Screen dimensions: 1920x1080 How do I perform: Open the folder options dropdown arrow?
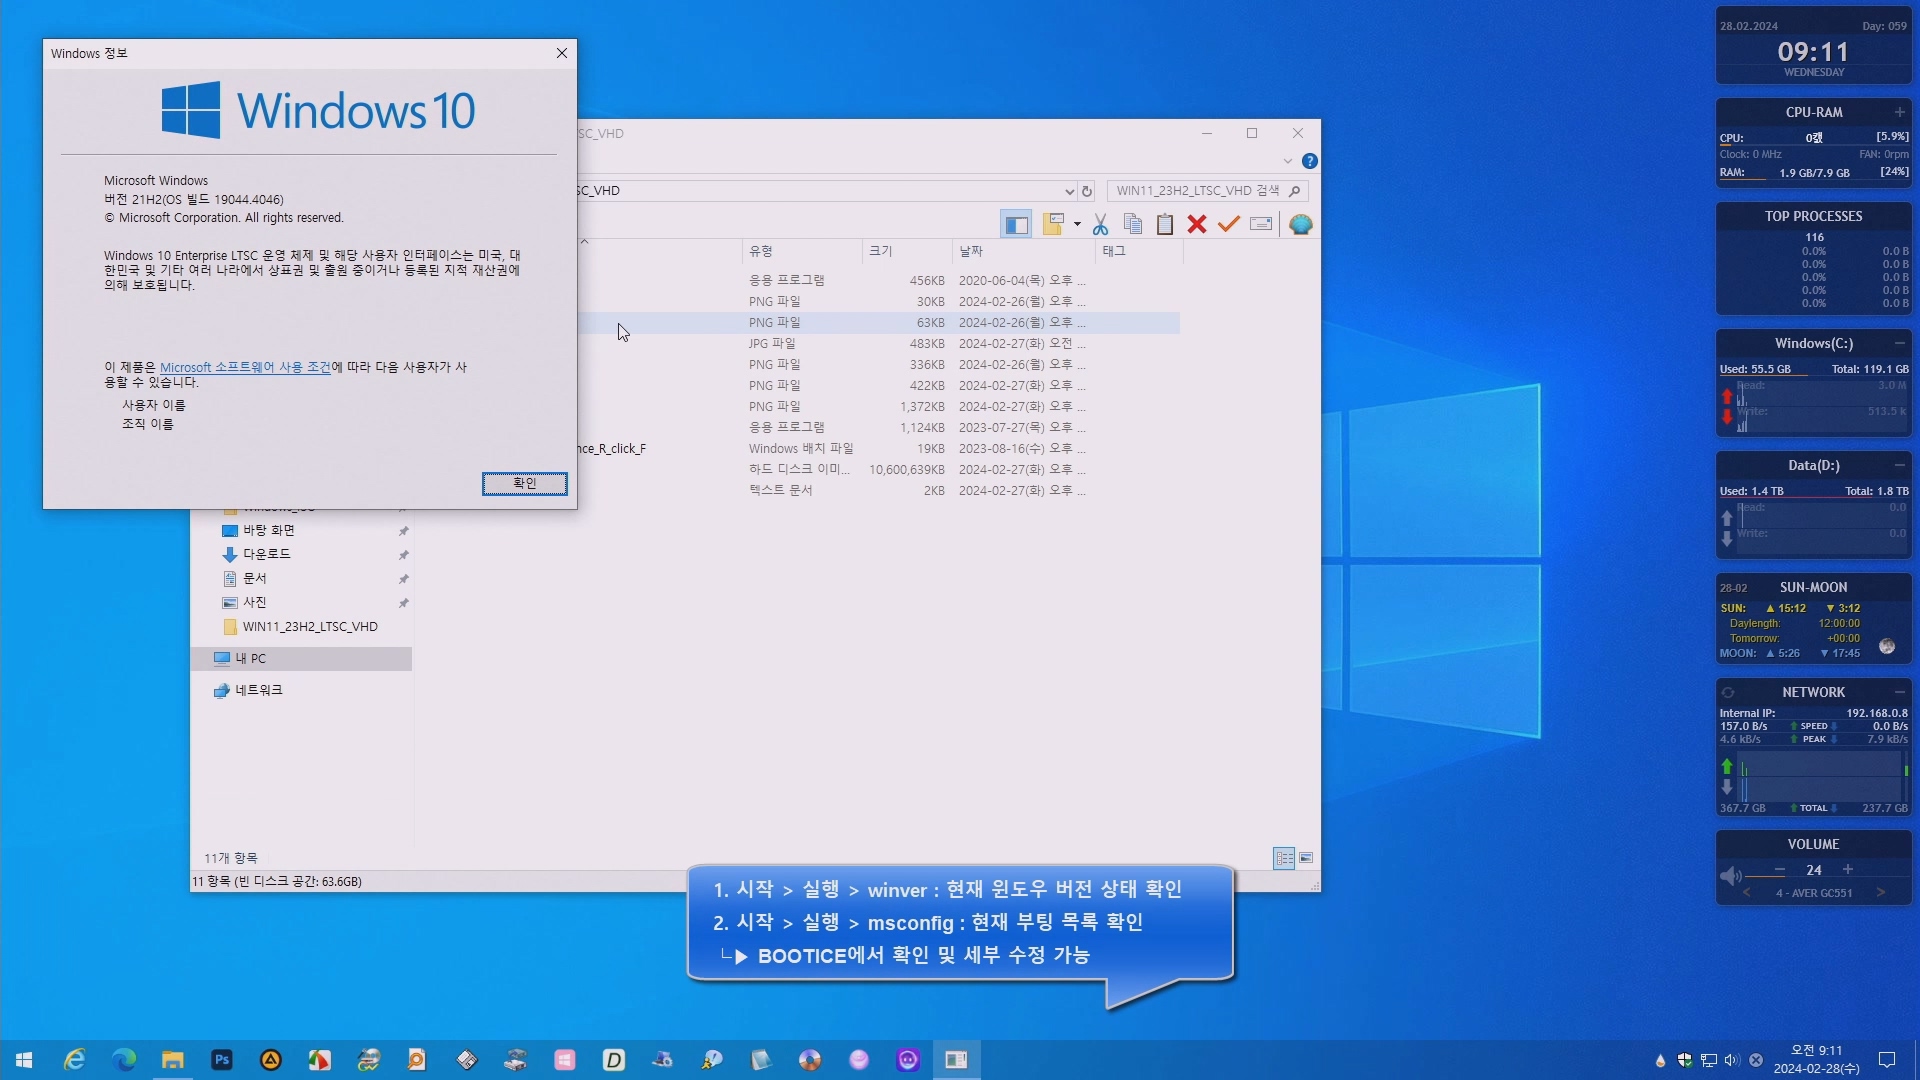(1077, 224)
